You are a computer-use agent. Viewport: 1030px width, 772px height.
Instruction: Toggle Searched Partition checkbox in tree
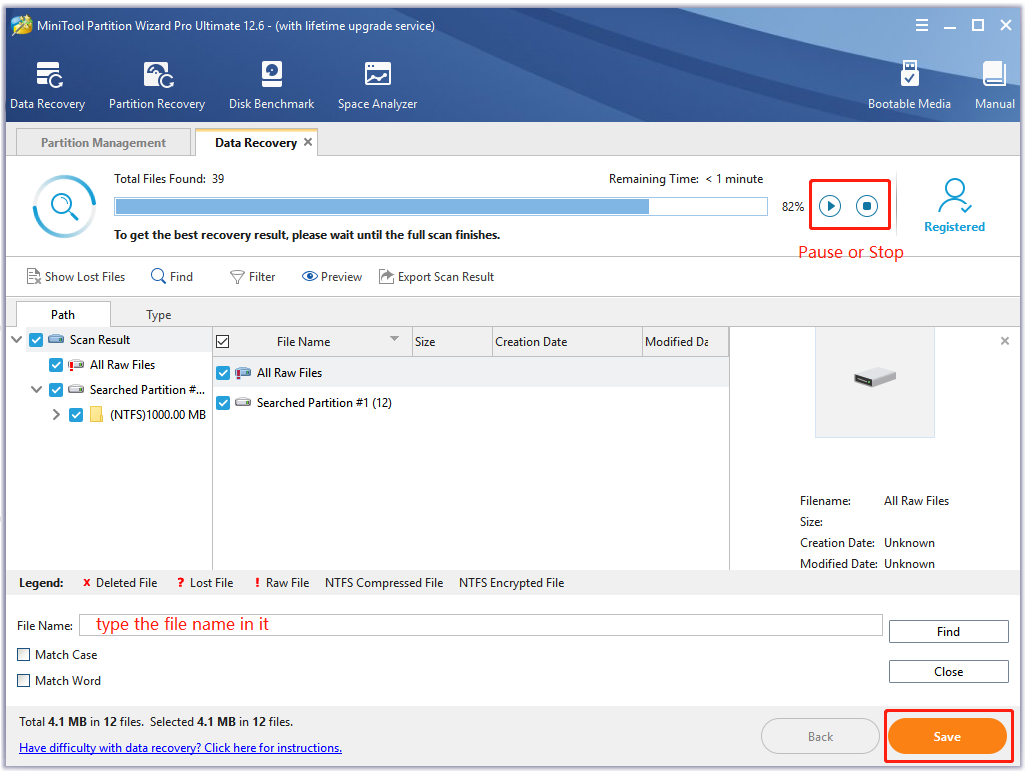[x=56, y=390]
